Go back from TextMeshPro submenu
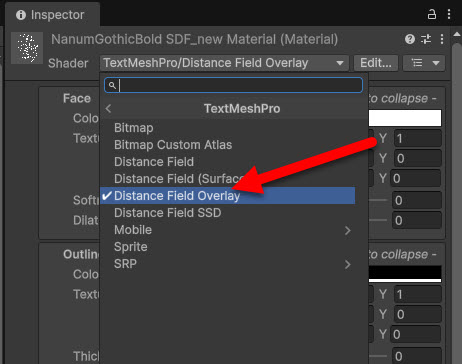Image resolution: width=462 pixels, height=364 pixels. pos(108,109)
